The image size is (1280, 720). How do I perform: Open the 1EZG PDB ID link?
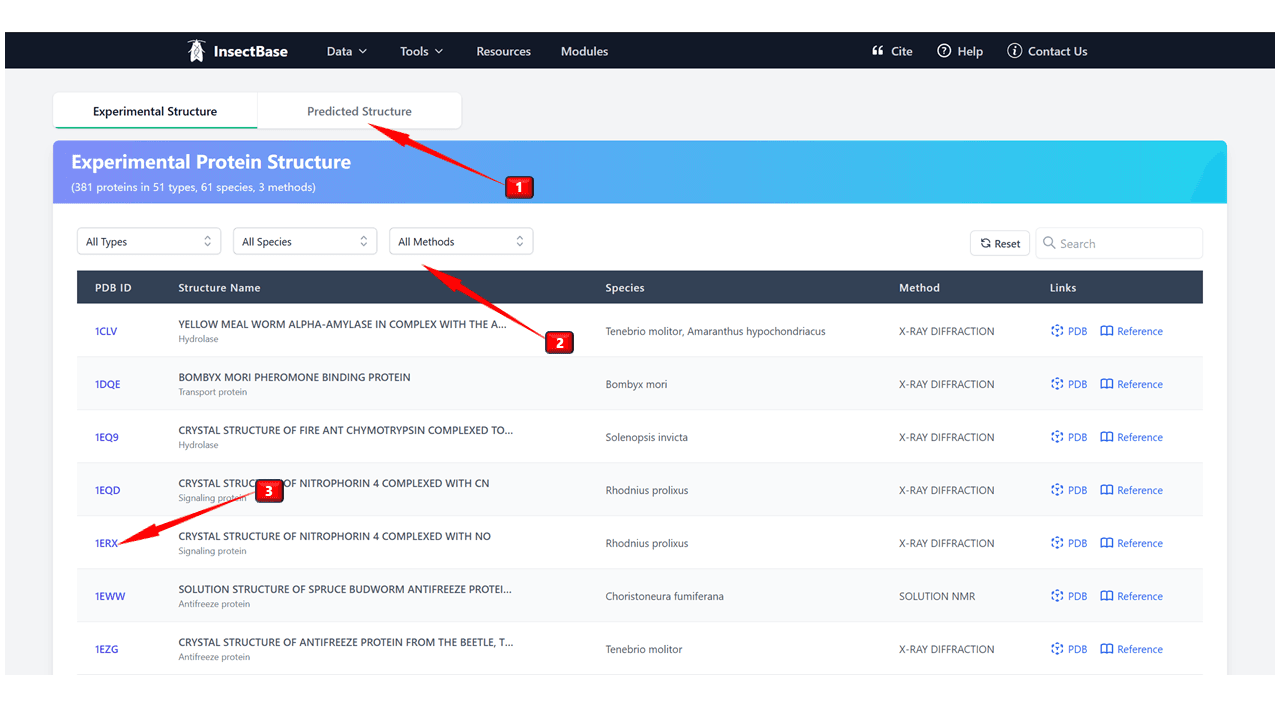point(107,649)
